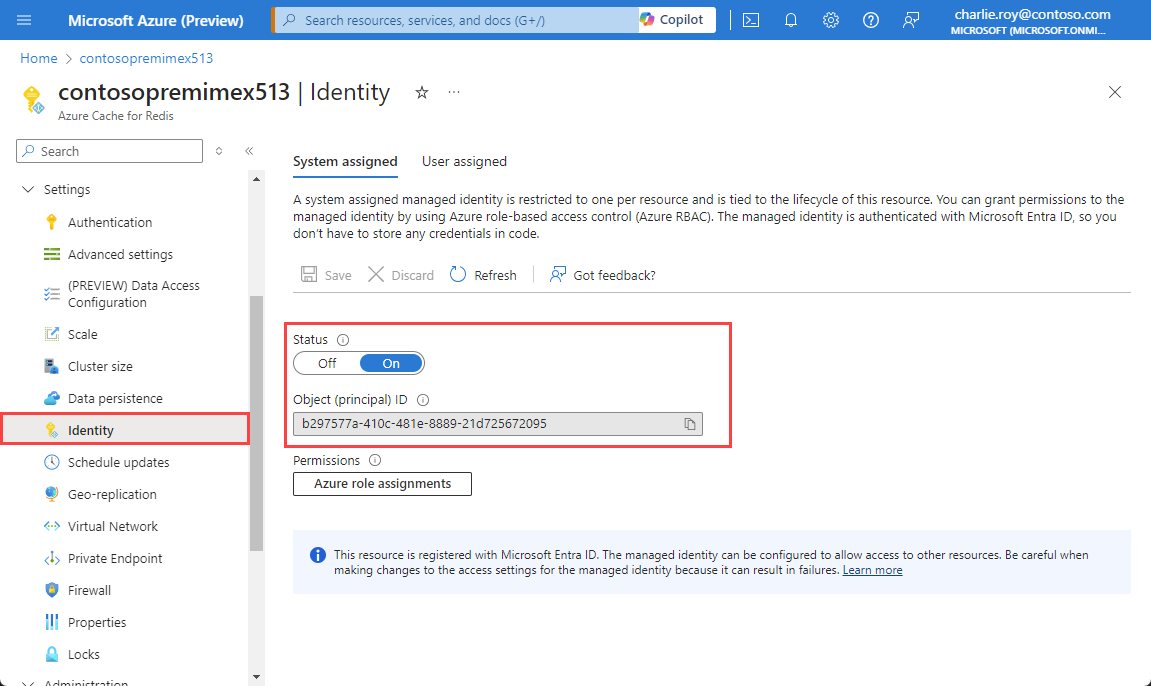This screenshot has height=686, width=1151.
Task: Open Got feedback? link
Action: point(603,275)
